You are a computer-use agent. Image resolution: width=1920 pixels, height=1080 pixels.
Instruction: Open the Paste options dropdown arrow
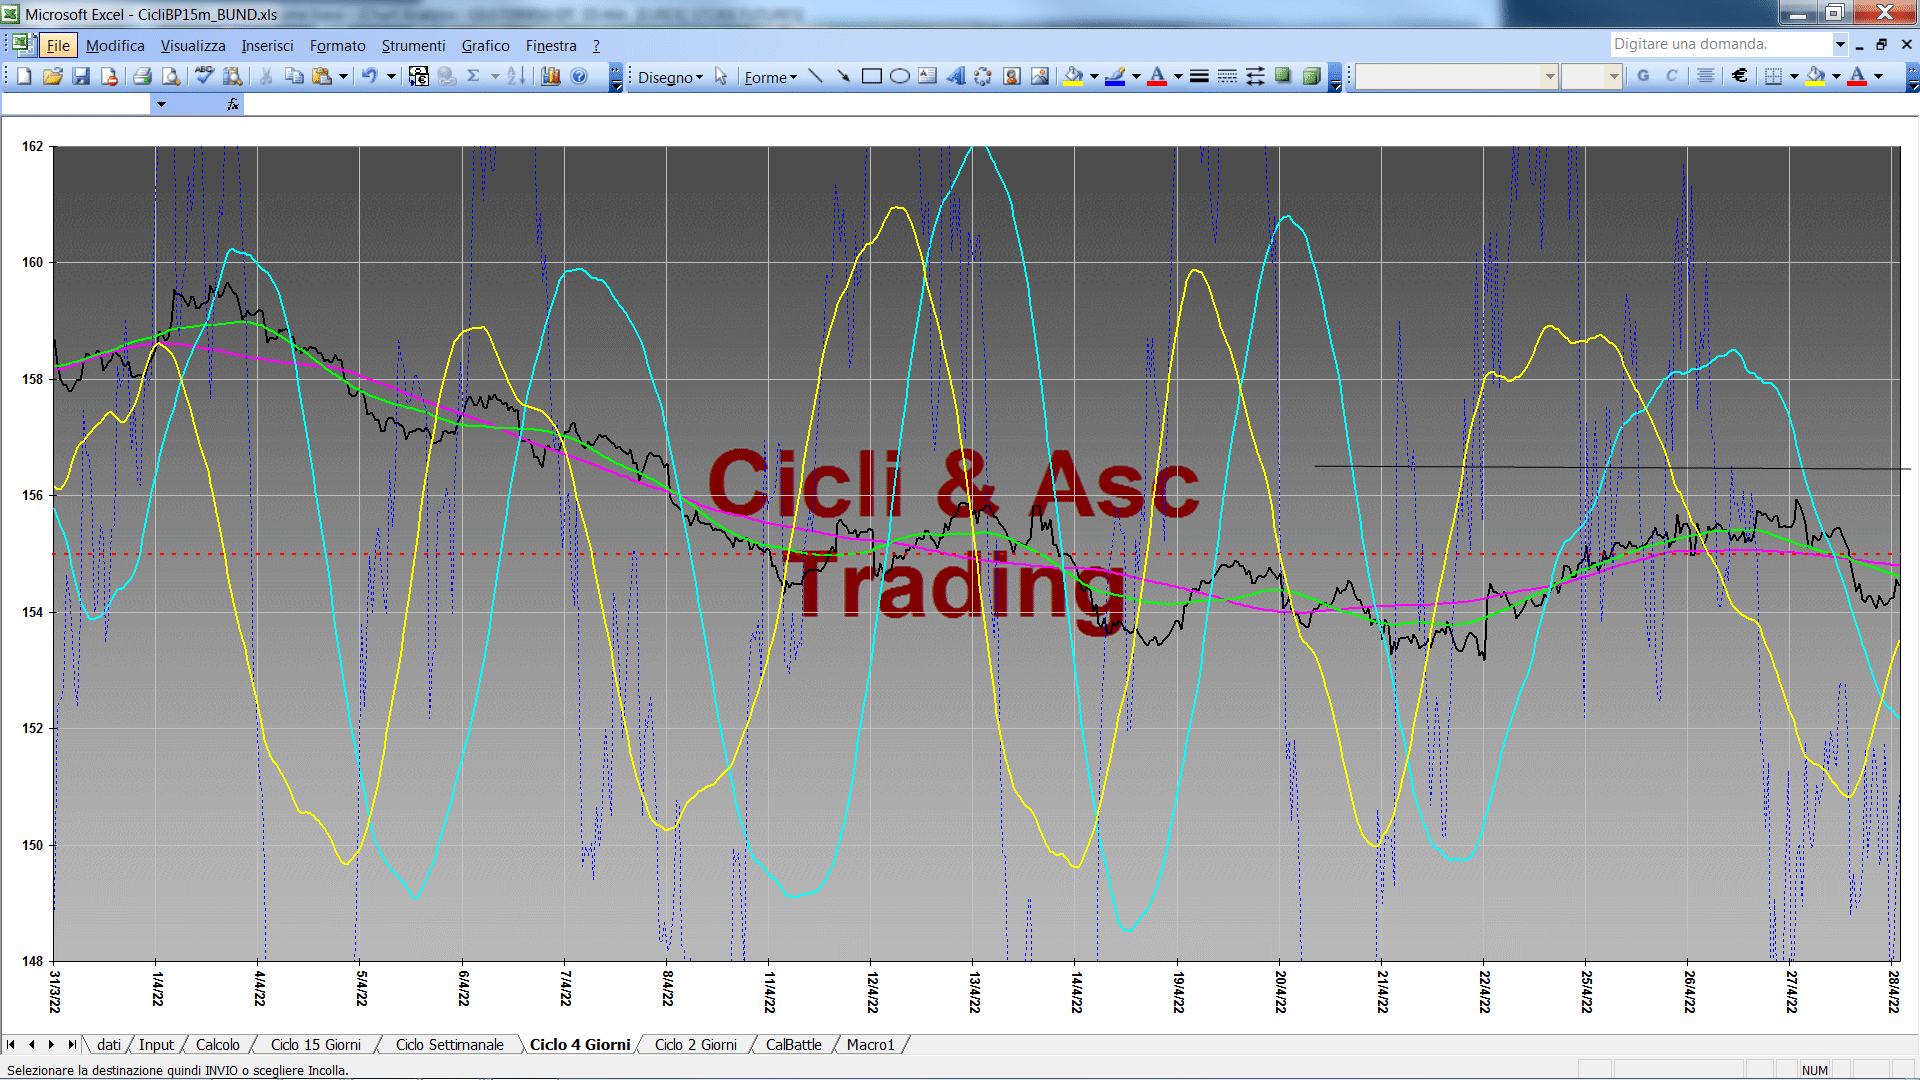(343, 76)
